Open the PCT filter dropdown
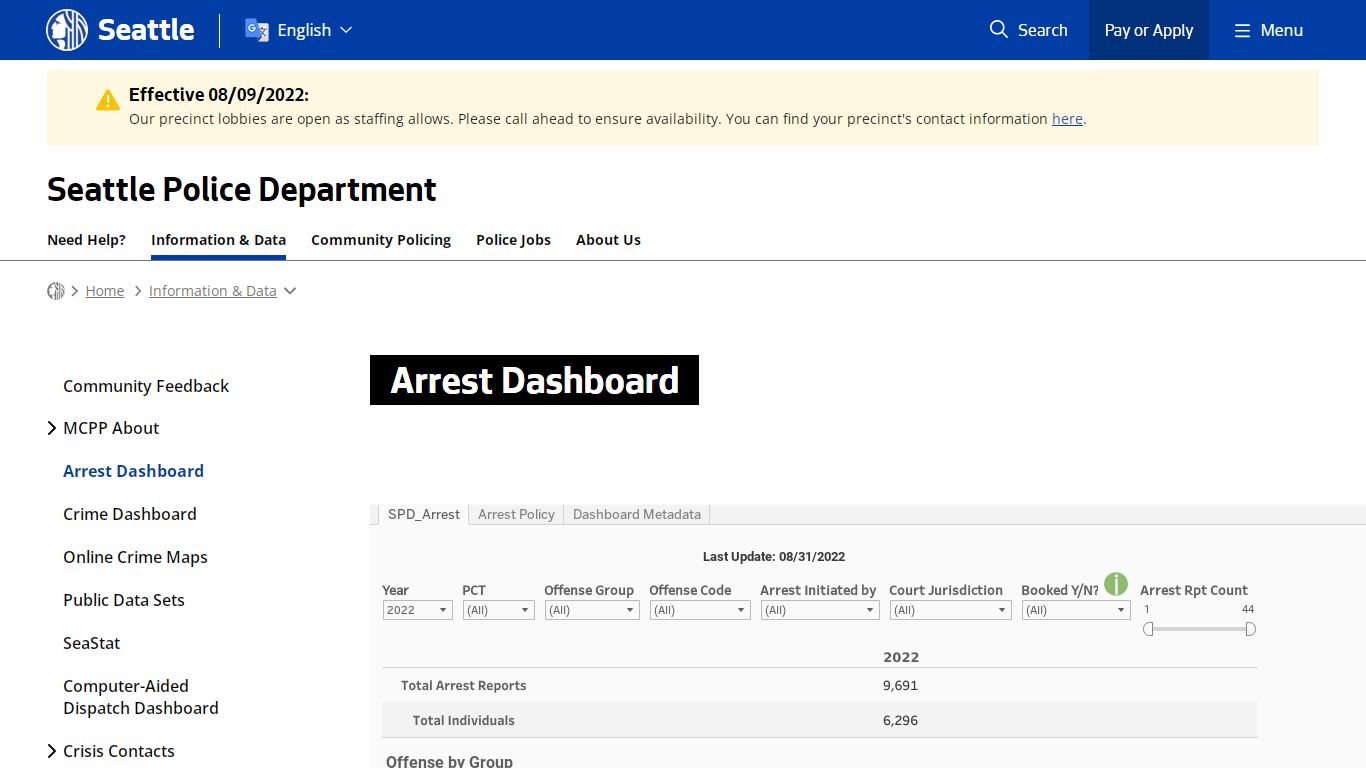The image size is (1366, 768). pos(499,610)
